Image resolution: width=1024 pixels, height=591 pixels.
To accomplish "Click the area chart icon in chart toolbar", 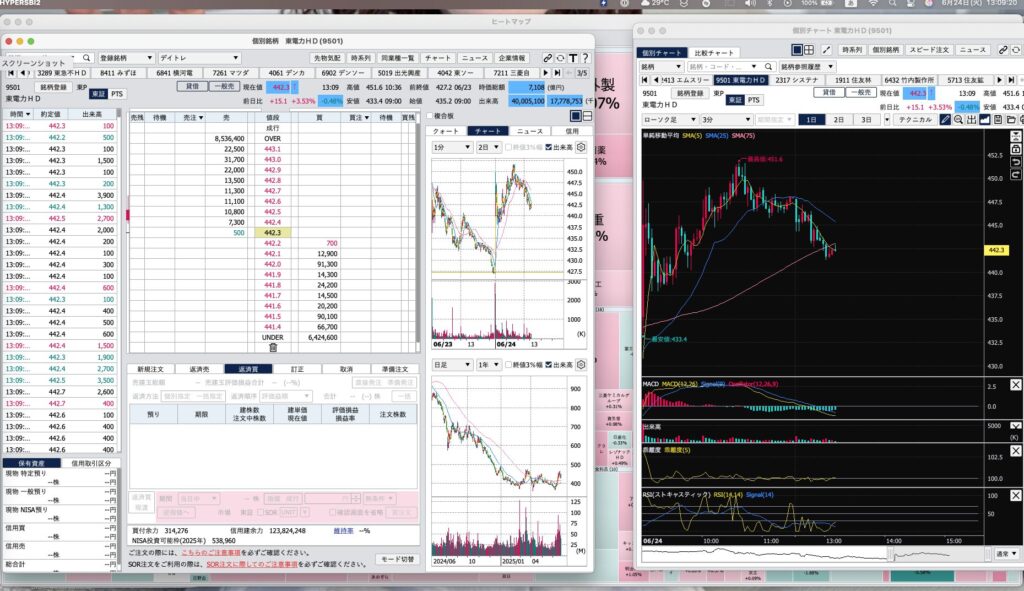I will click(984, 120).
